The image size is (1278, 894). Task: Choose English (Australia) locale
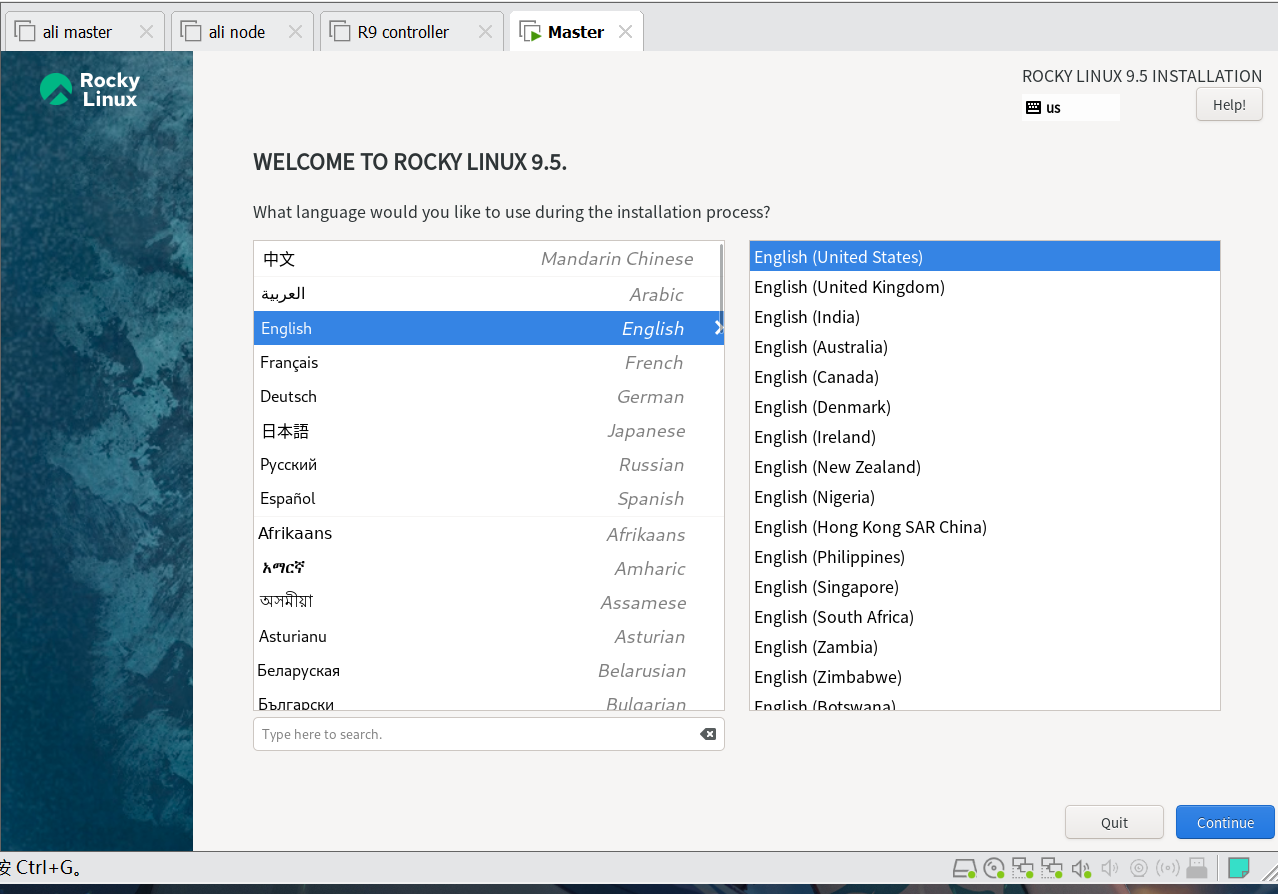pos(985,347)
